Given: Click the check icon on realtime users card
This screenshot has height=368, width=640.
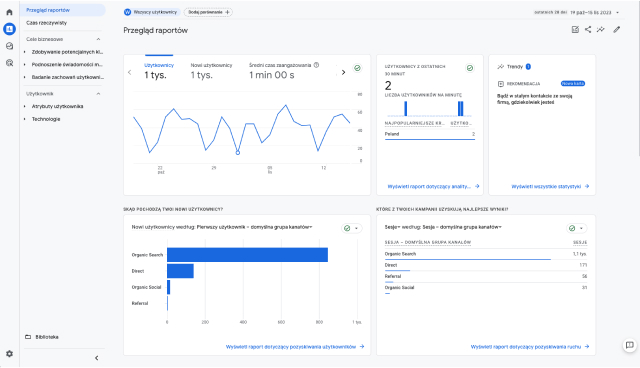Looking at the screenshot, I should (x=470, y=68).
